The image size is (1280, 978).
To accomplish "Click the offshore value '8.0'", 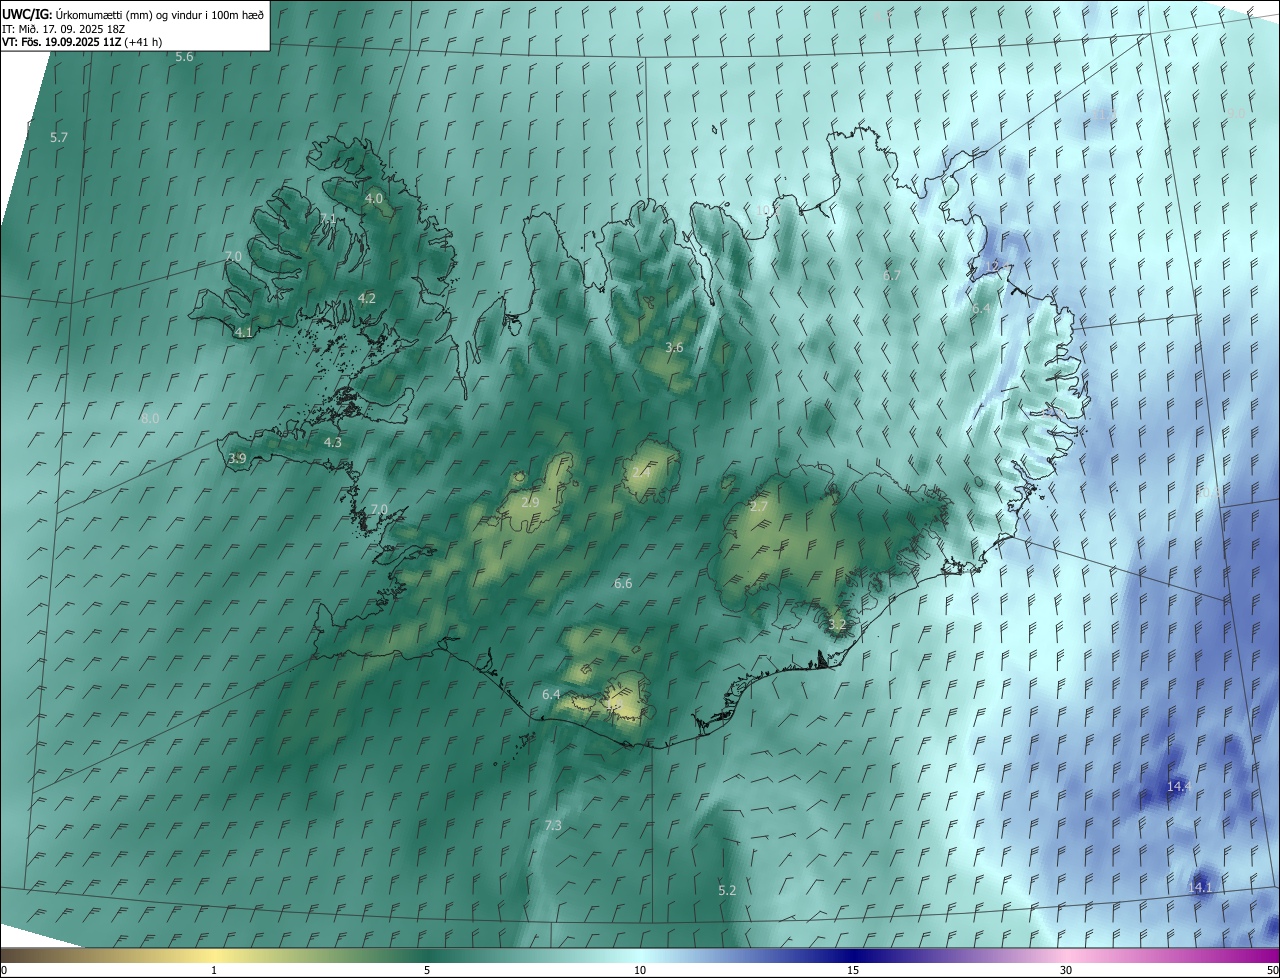I will [x=150, y=418].
